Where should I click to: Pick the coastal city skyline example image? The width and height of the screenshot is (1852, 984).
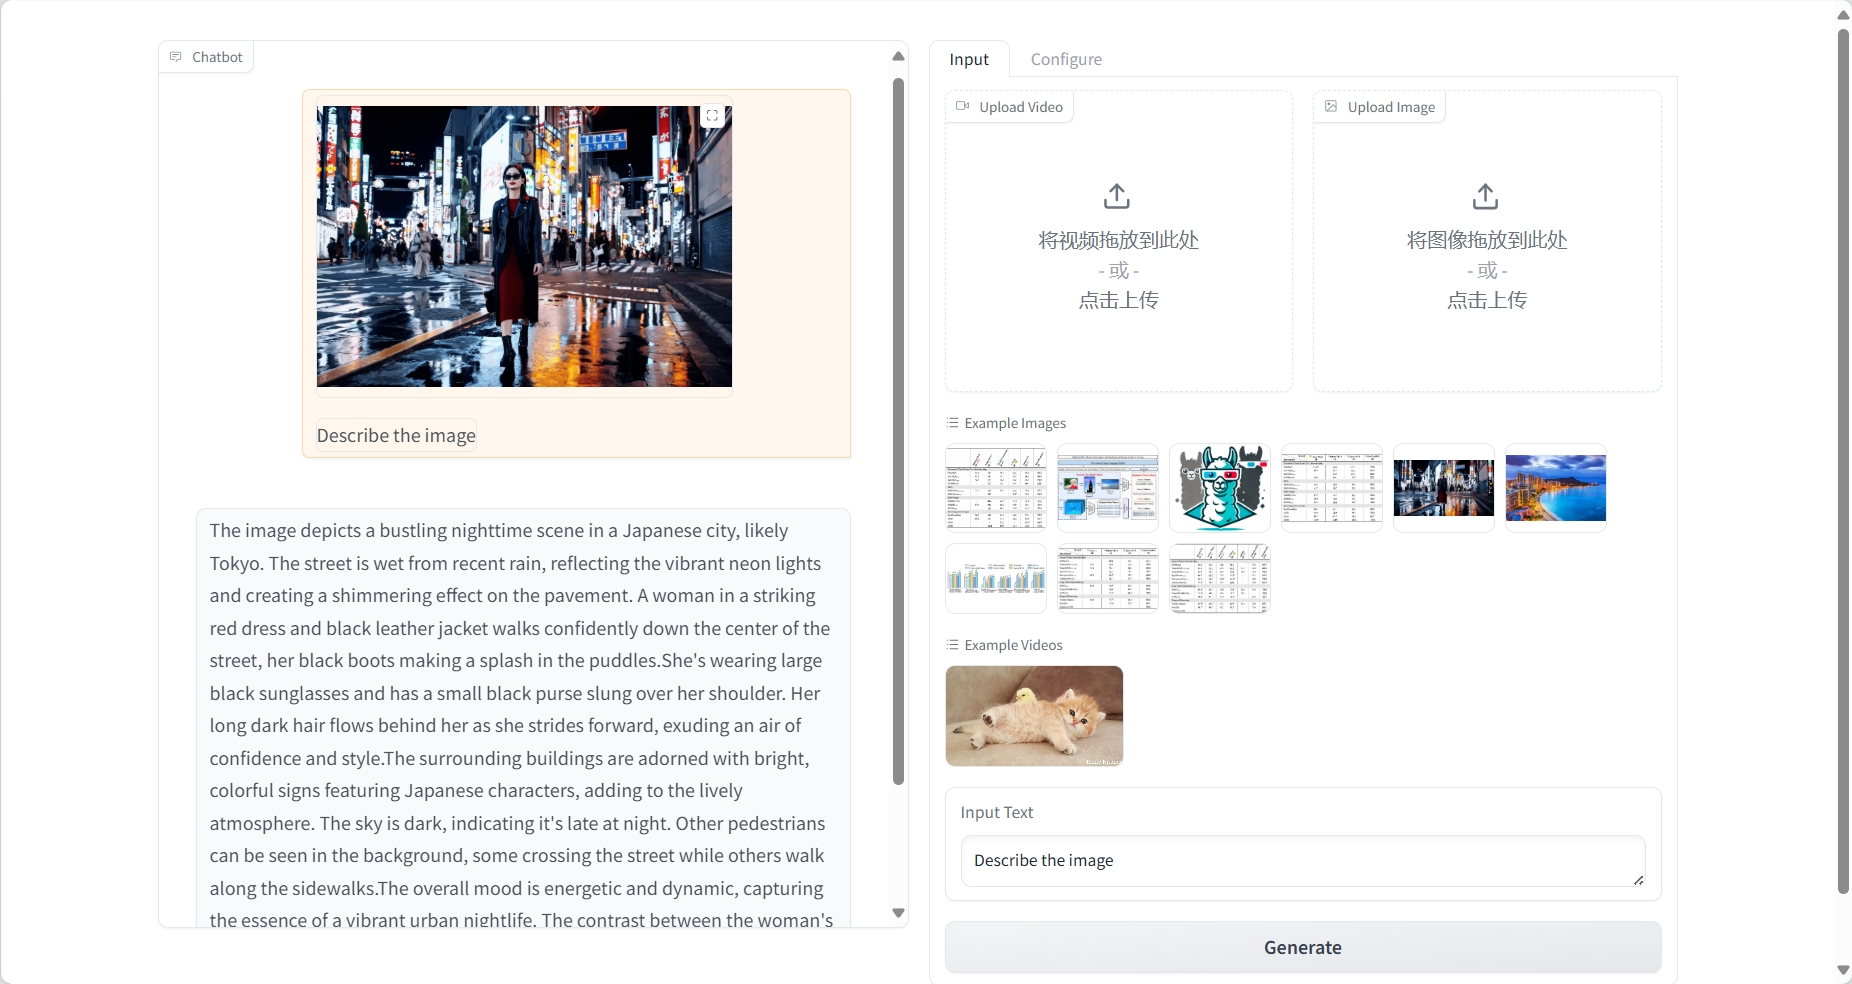1555,488
